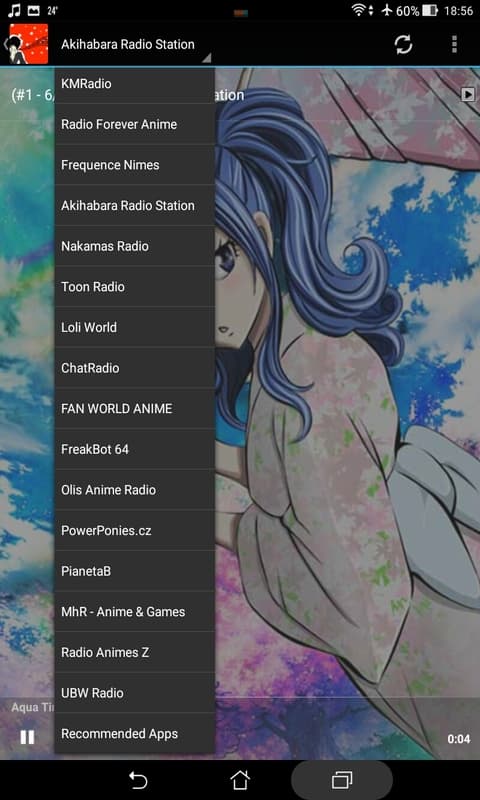Select Toon Radio station

(x=135, y=287)
